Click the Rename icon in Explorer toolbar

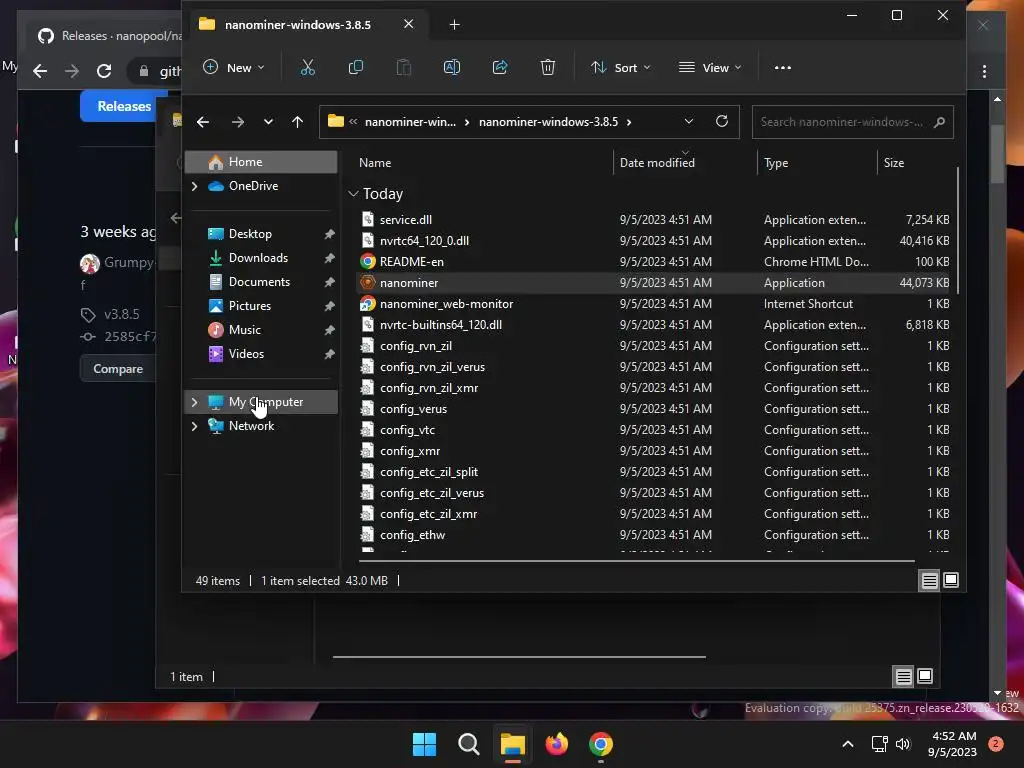(452, 67)
